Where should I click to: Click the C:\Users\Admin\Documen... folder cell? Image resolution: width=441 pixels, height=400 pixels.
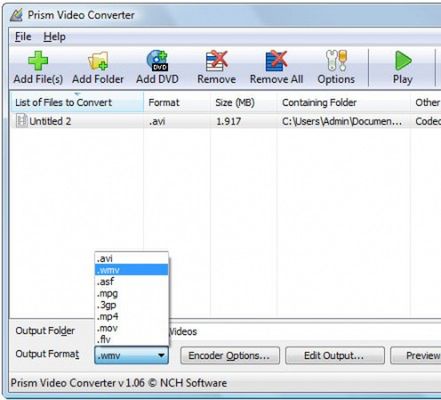click(342, 121)
